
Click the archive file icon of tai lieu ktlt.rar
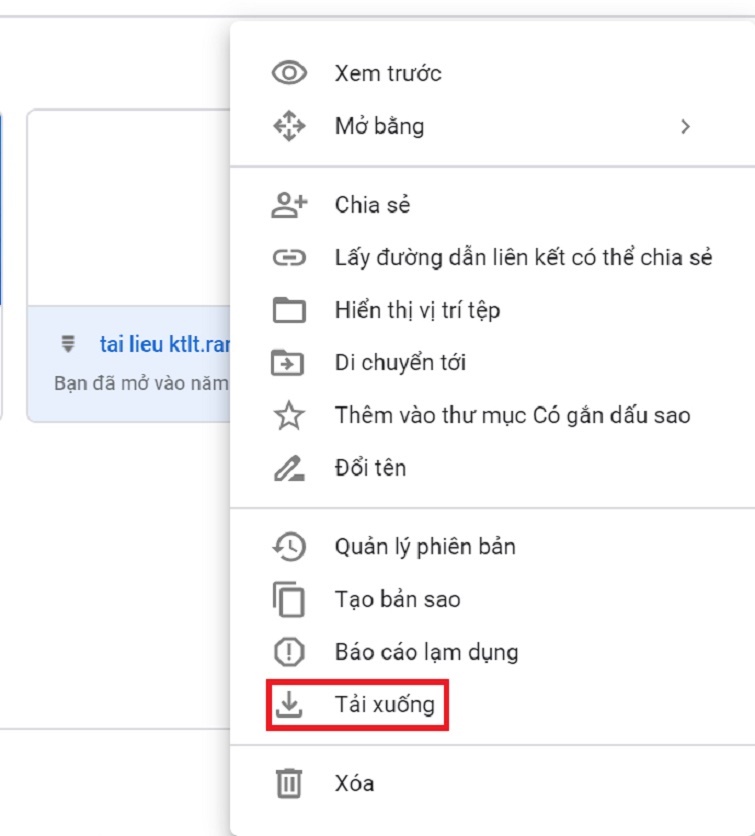68,344
